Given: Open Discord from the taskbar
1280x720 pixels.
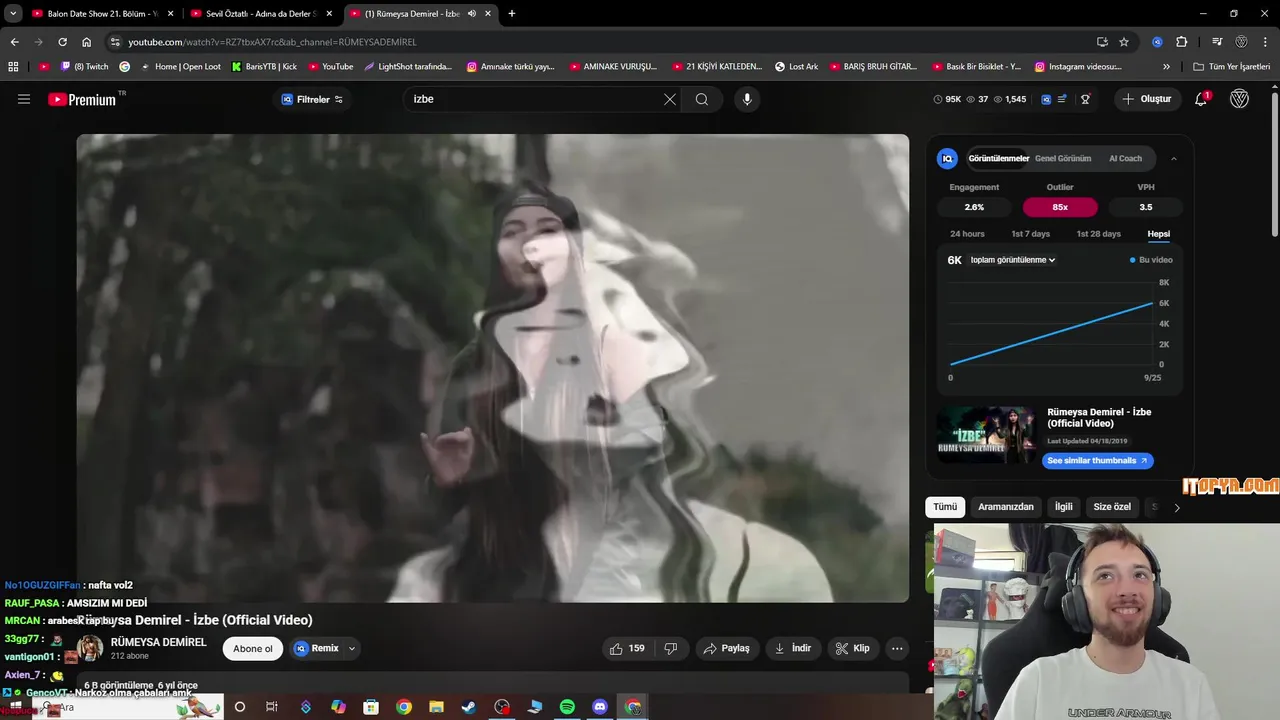Looking at the screenshot, I should coord(600,707).
